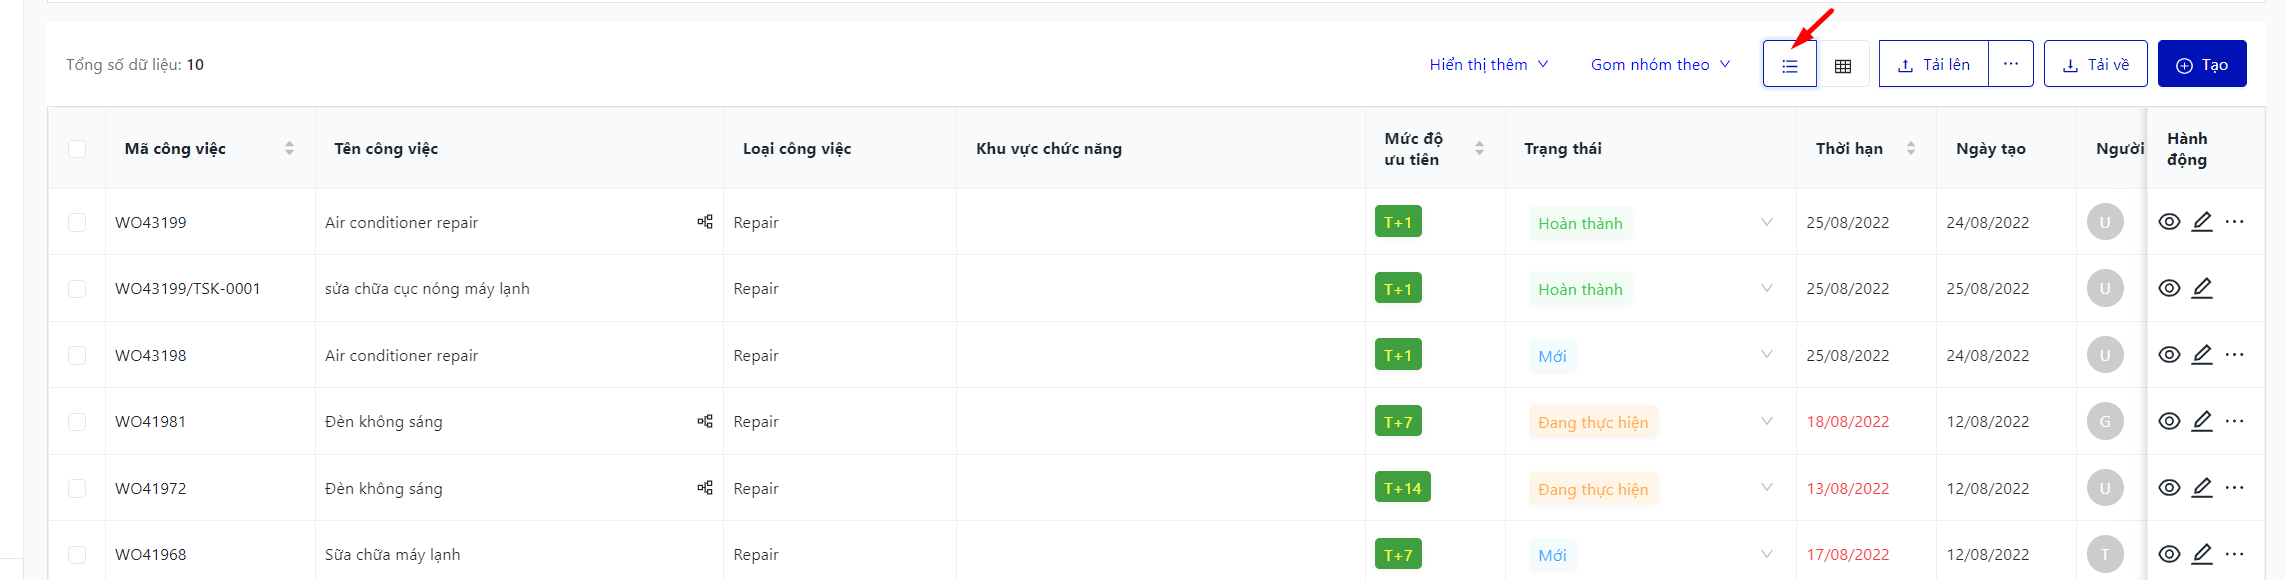The height and width of the screenshot is (580, 2285).
Task: Sort by the Thời hạn column
Action: click(x=1910, y=148)
